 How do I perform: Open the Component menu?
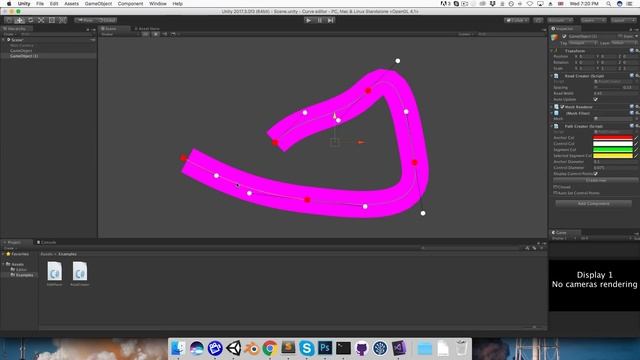pyautogui.click(x=131, y=4)
